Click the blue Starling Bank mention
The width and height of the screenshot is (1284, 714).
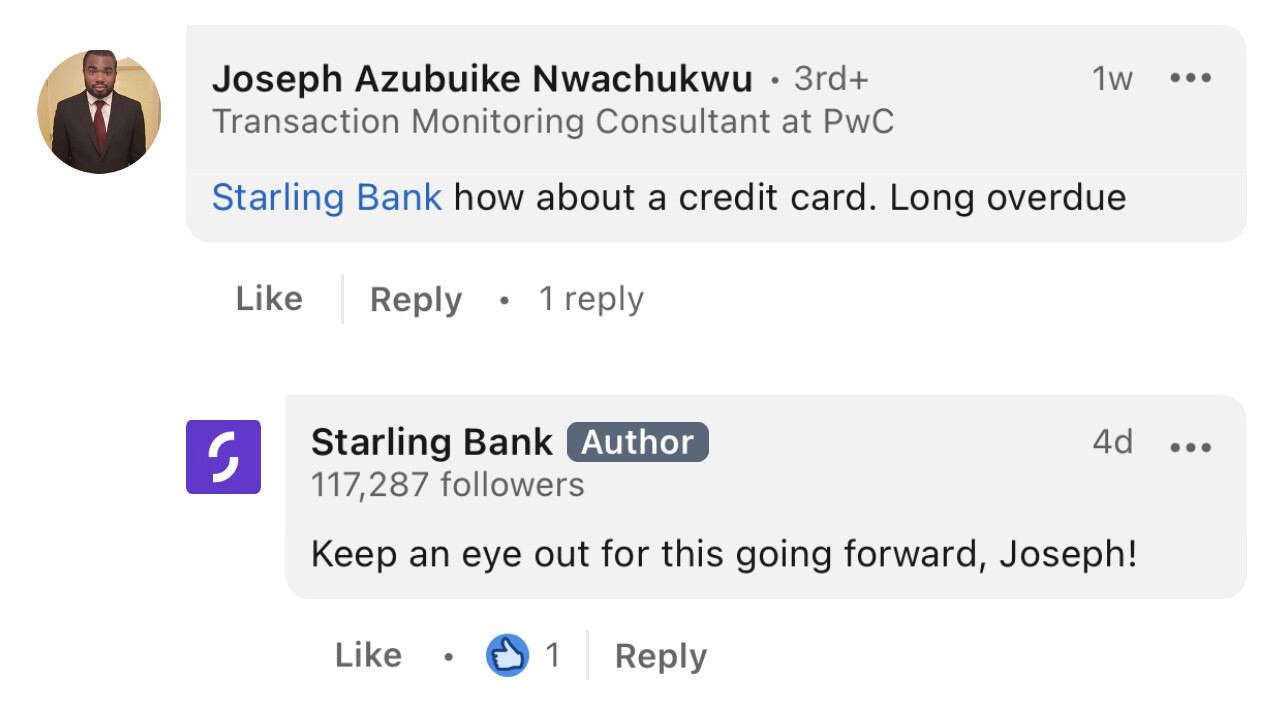point(326,197)
